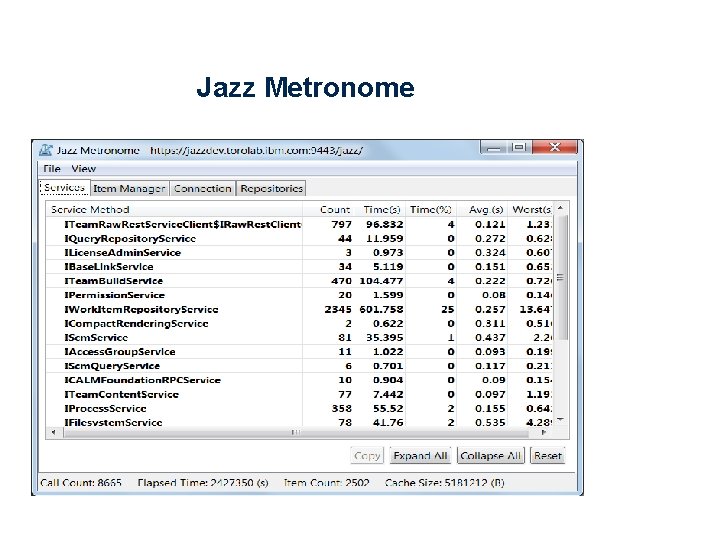
Task: Click the vertical scrollbar down arrow
Action: (560, 420)
